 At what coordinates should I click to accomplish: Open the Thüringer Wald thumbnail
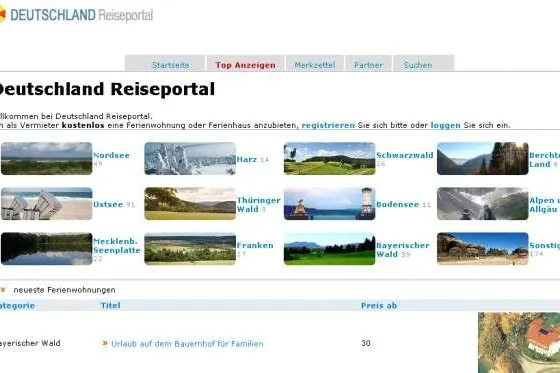(x=190, y=204)
